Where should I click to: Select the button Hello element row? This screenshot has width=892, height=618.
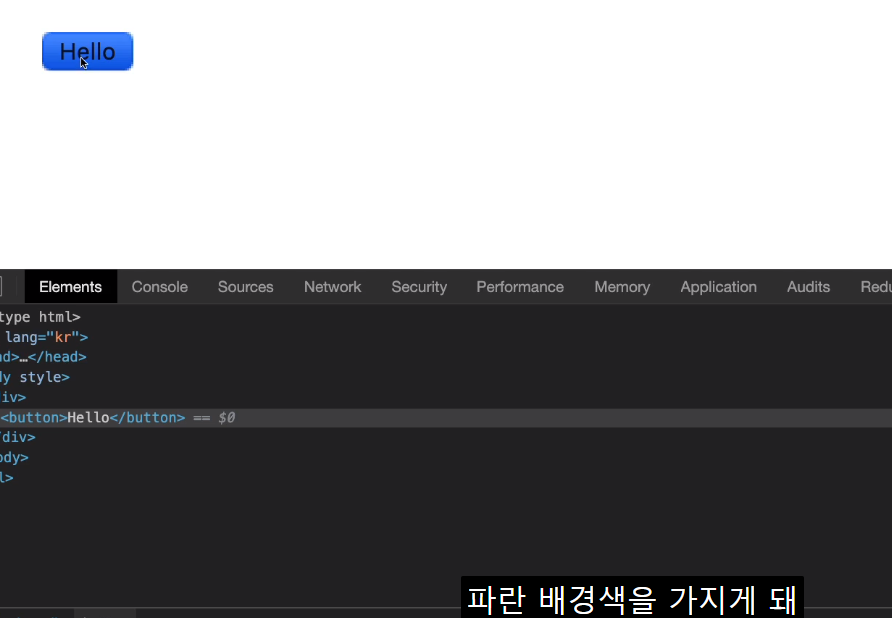pyautogui.click(x=446, y=418)
